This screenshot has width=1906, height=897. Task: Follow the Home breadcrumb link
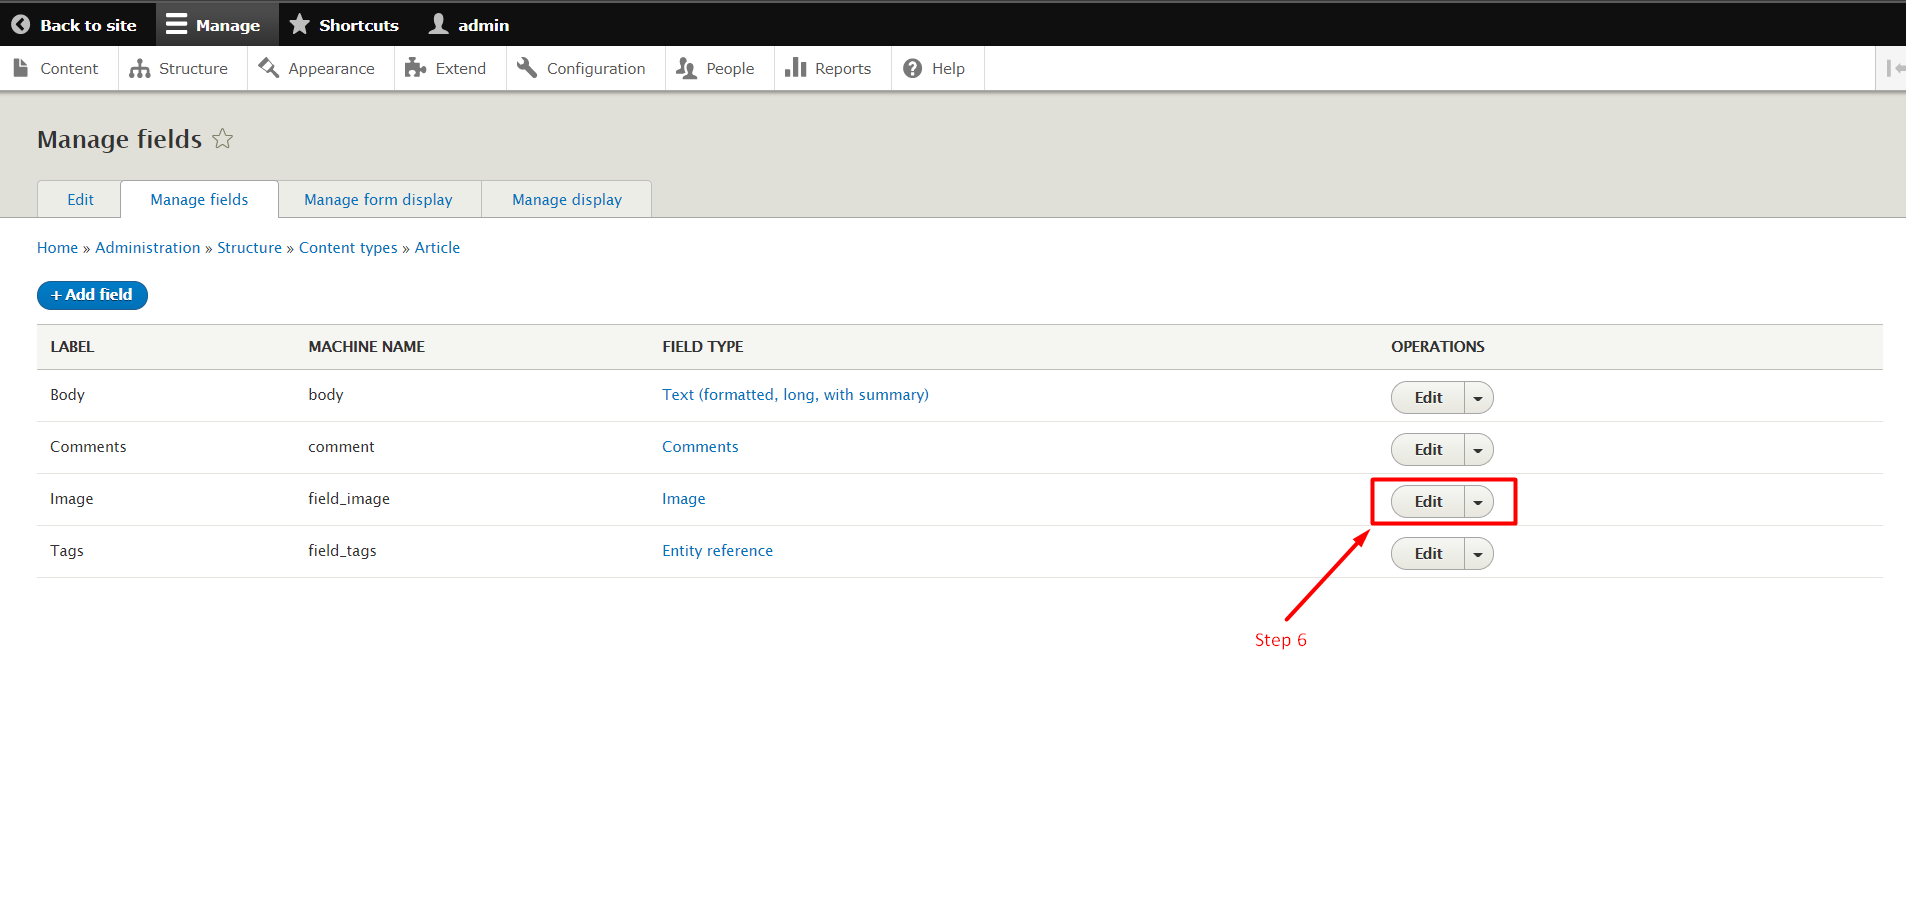pyautogui.click(x=57, y=248)
